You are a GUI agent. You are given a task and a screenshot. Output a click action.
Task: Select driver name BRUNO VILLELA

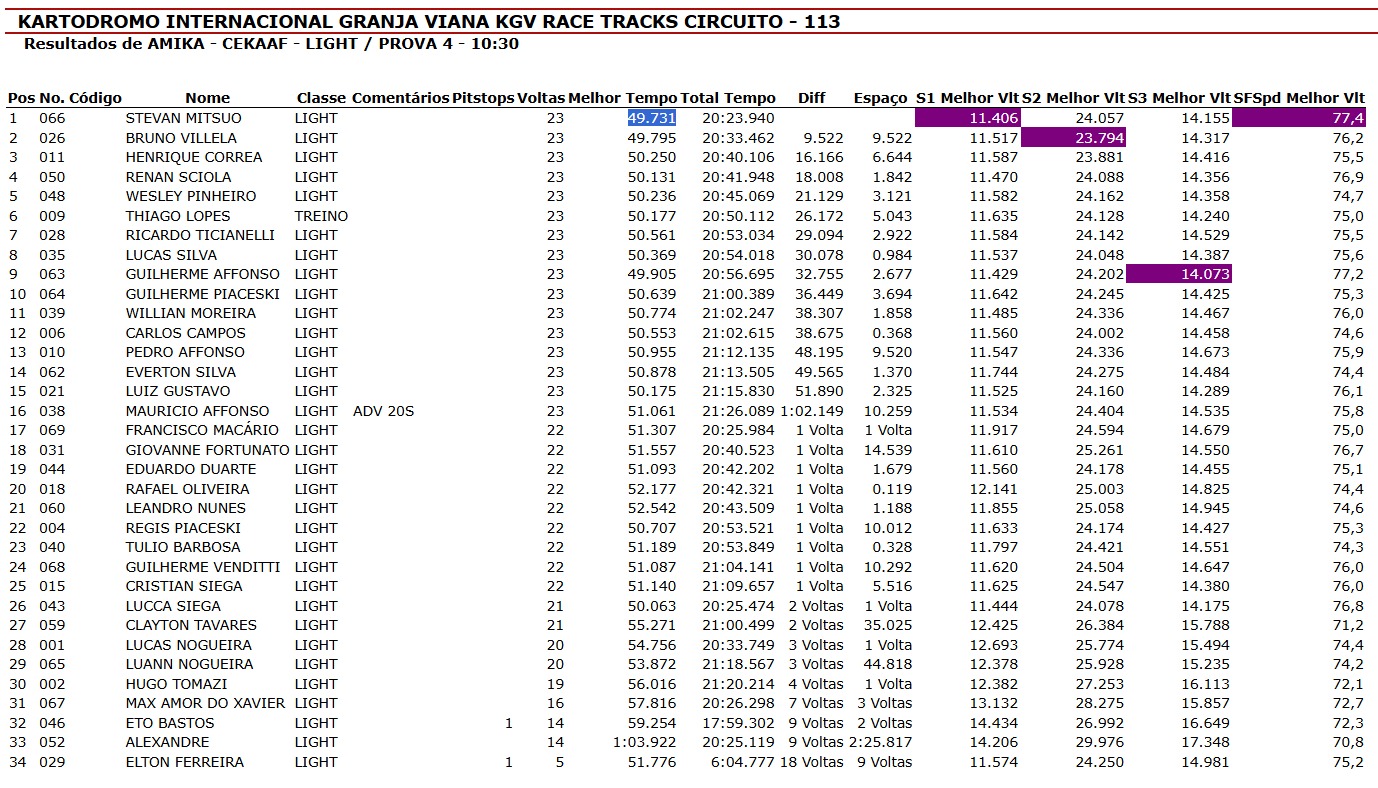181,138
